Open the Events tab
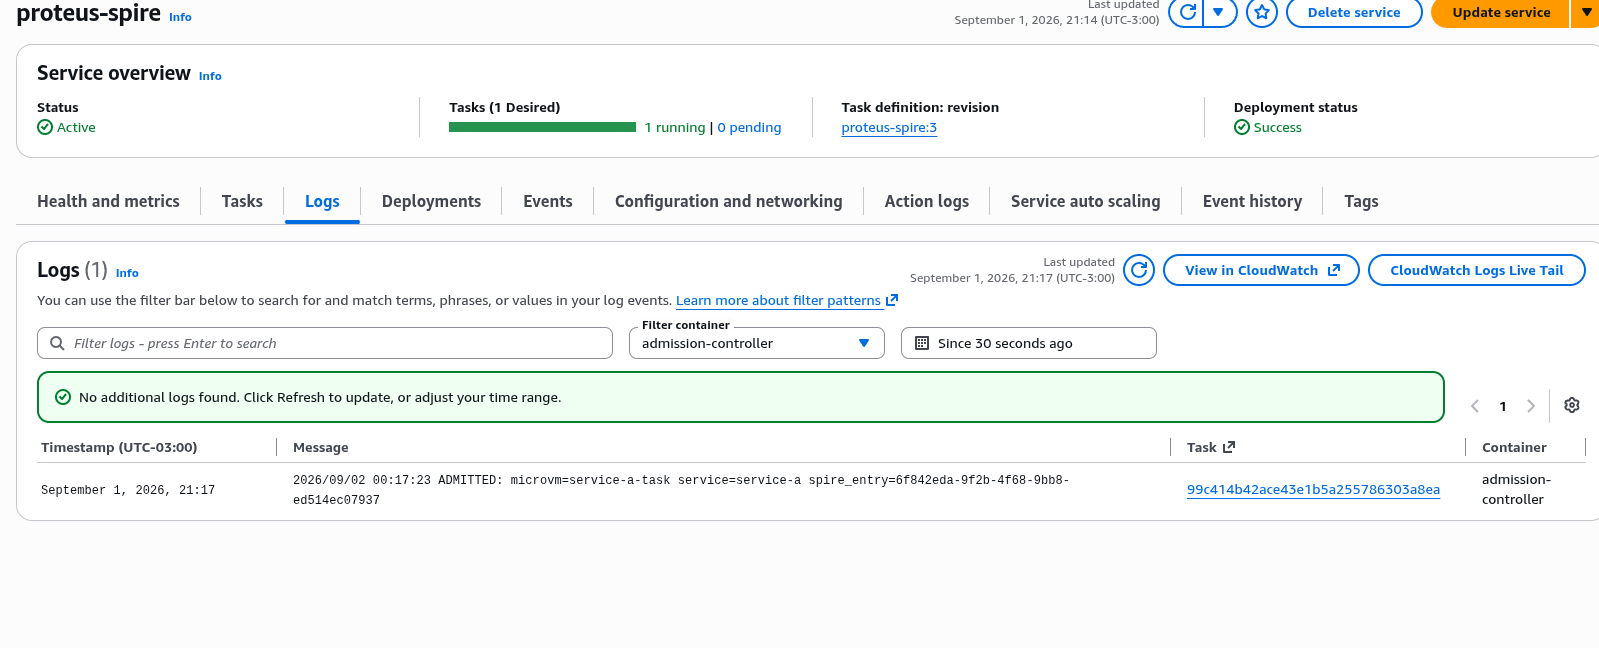The image size is (1599, 648). pyautogui.click(x=548, y=201)
